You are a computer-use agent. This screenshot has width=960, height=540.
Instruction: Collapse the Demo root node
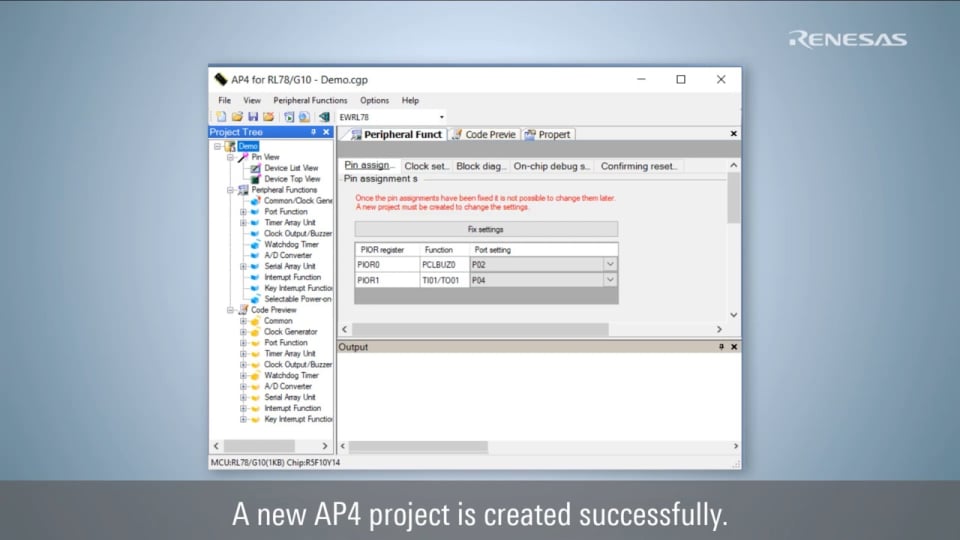(x=217, y=146)
